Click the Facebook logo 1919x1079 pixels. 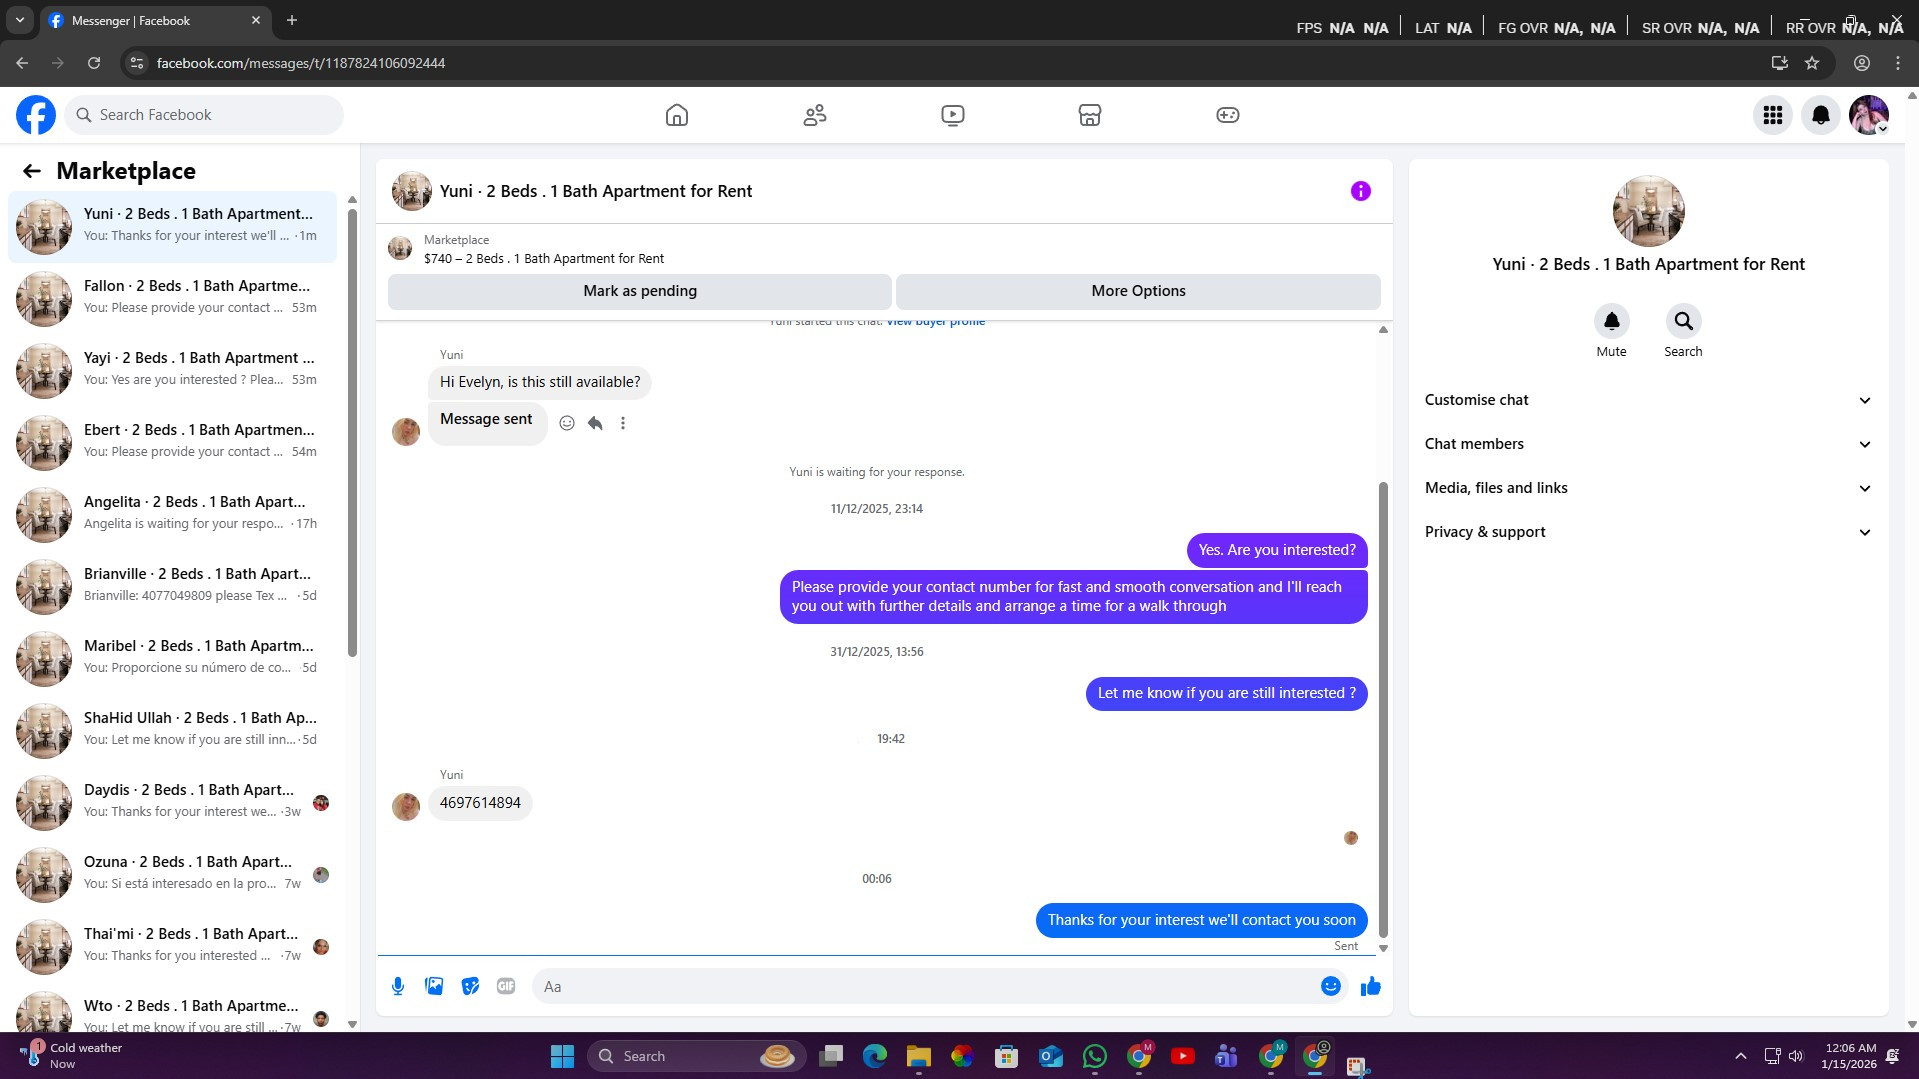click(36, 115)
